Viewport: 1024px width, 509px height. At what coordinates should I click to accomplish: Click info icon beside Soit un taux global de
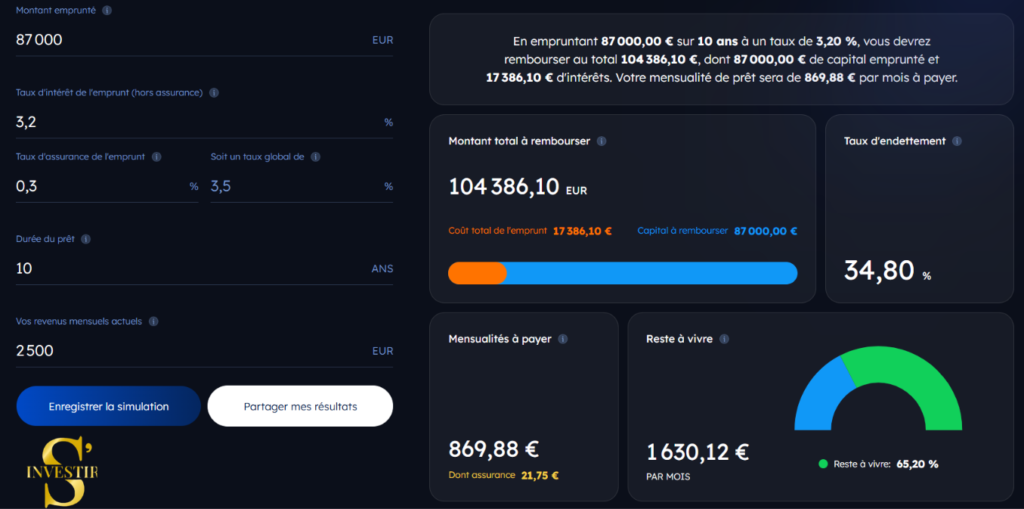coord(315,157)
